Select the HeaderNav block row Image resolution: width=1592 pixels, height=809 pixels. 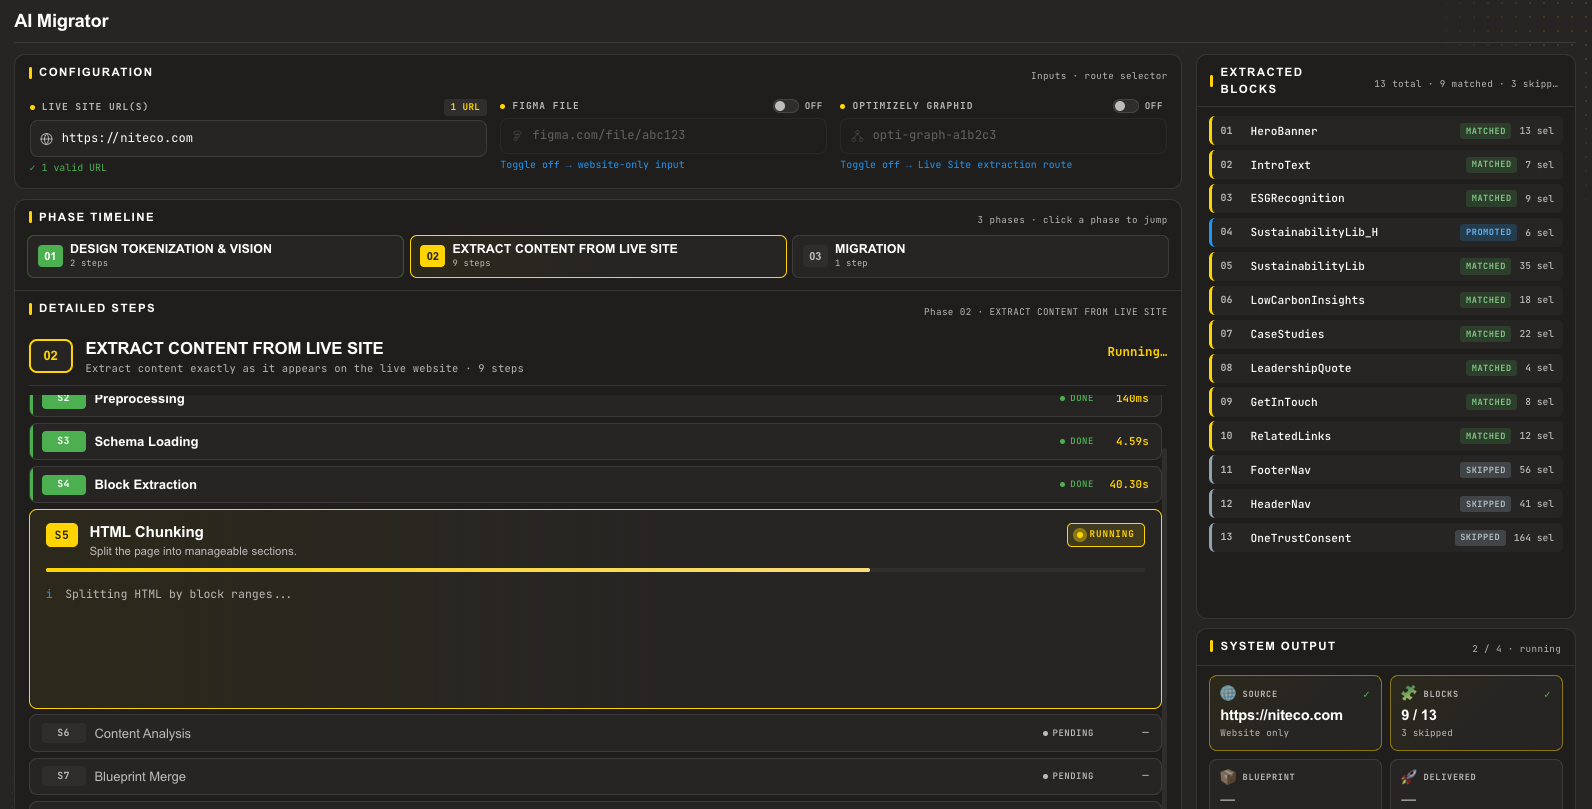(1385, 504)
